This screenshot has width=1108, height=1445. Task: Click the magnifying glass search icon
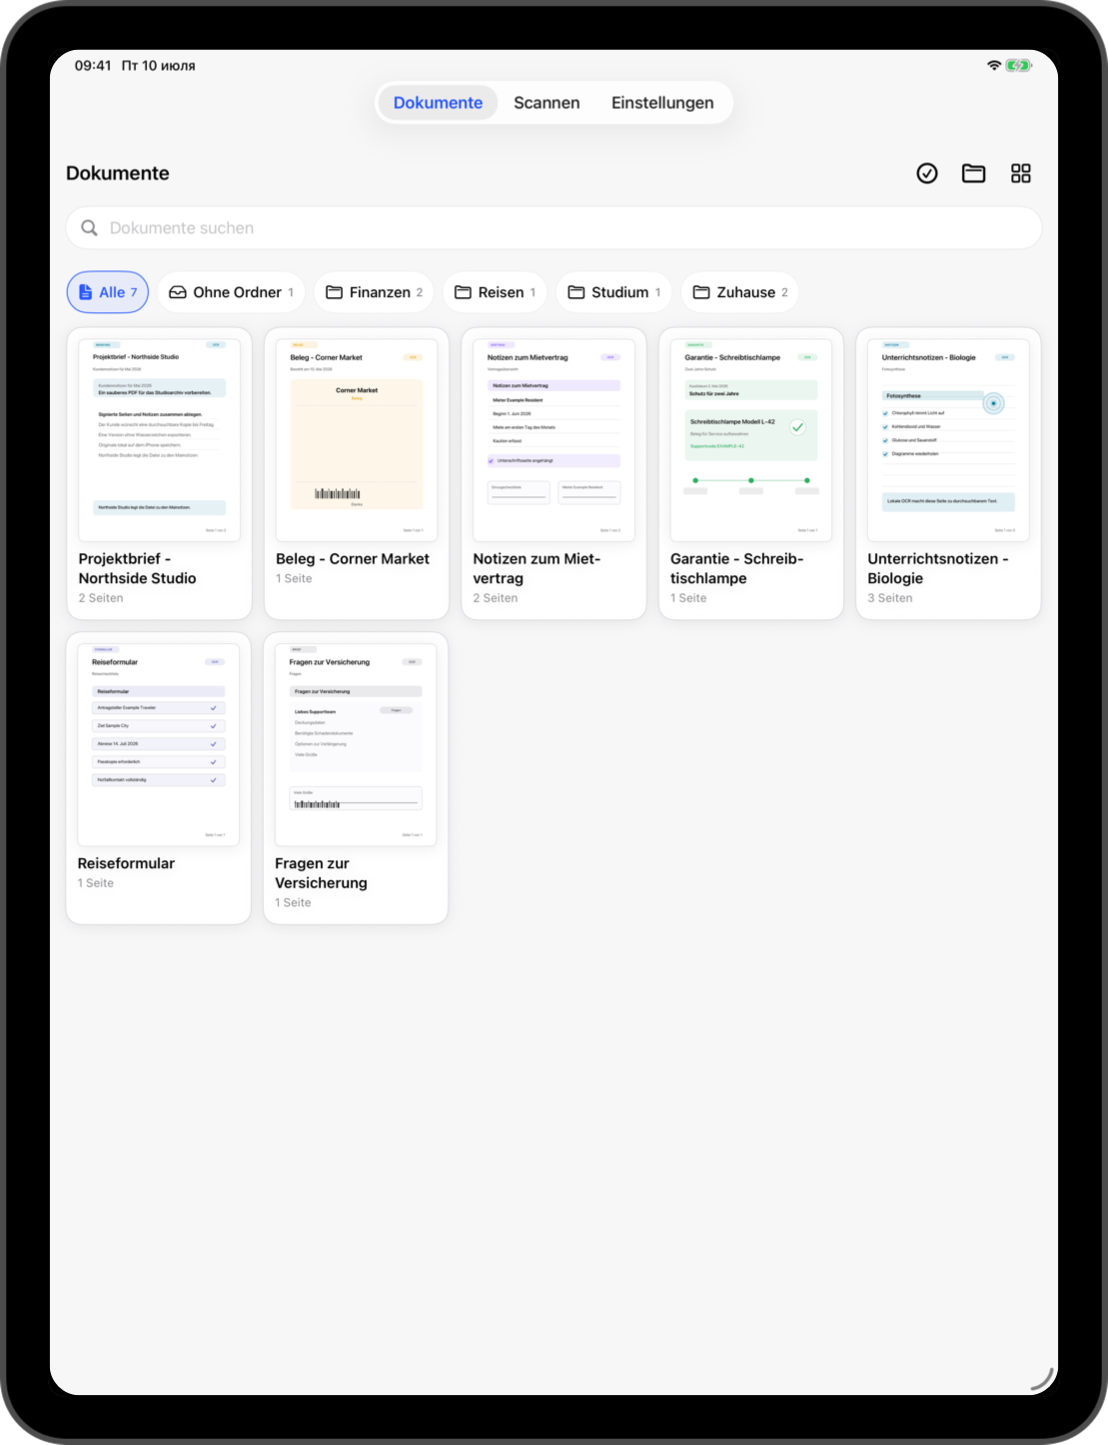(89, 228)
